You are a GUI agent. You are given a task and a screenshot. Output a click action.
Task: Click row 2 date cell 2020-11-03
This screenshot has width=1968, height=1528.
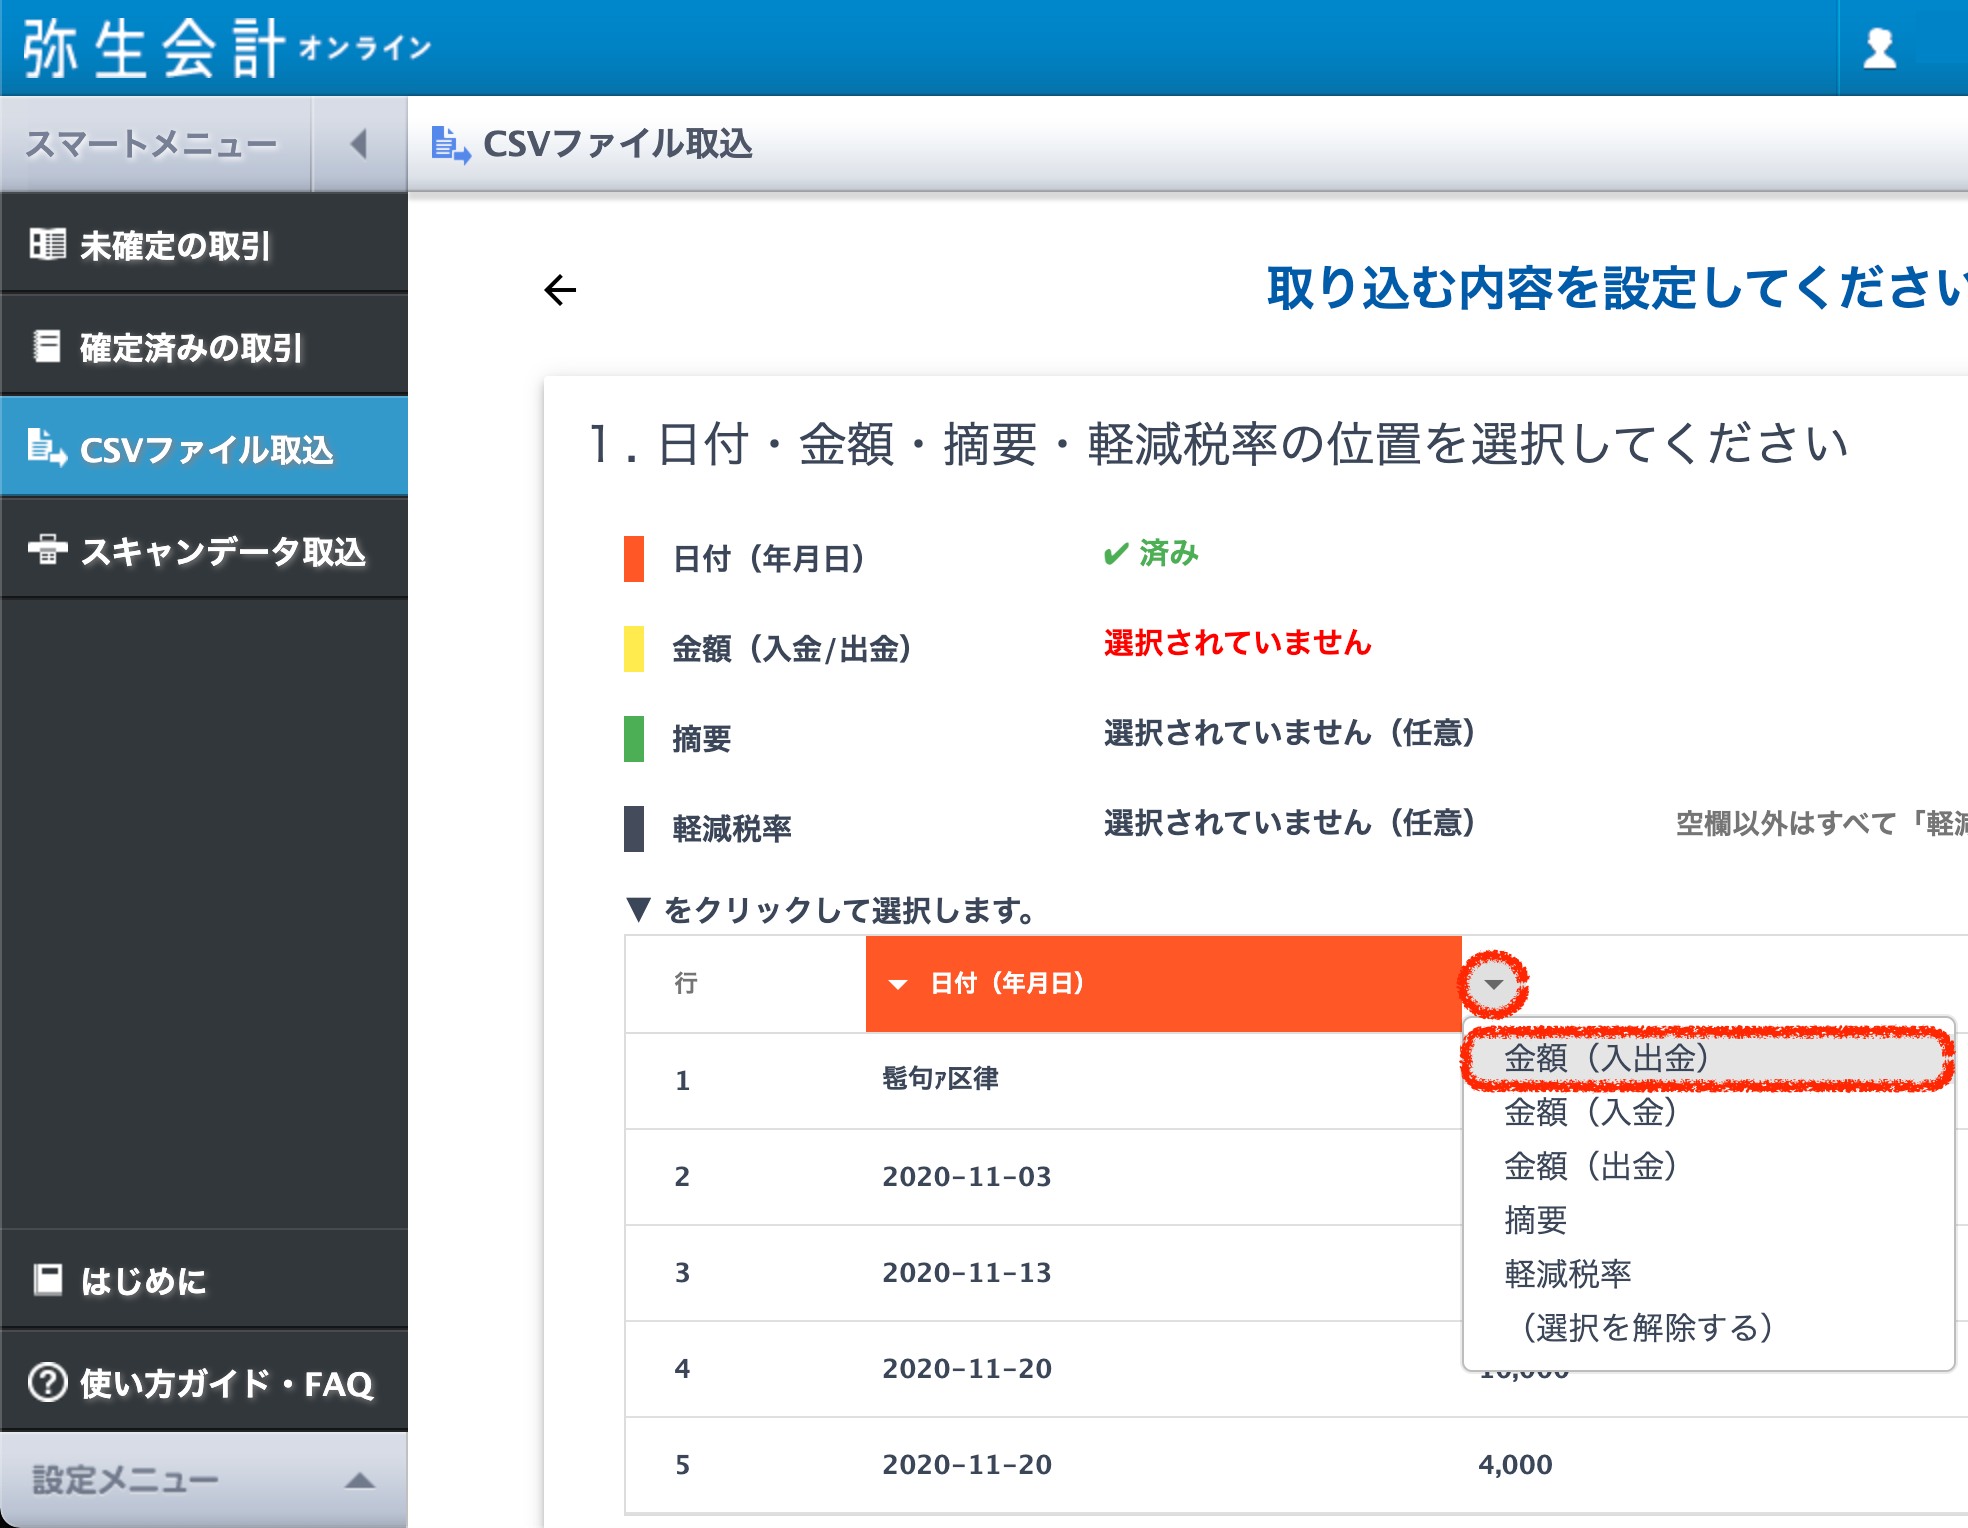966,1176
